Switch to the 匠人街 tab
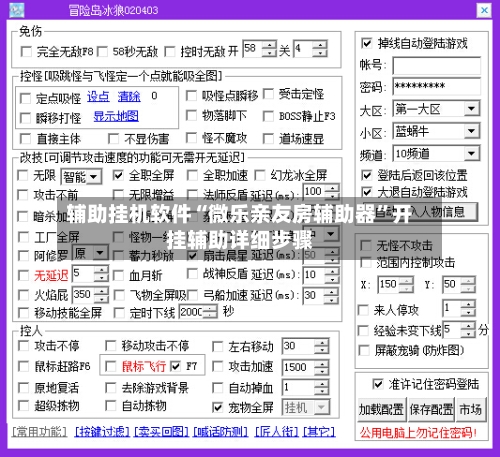The image size is (500, 457). 276,432
